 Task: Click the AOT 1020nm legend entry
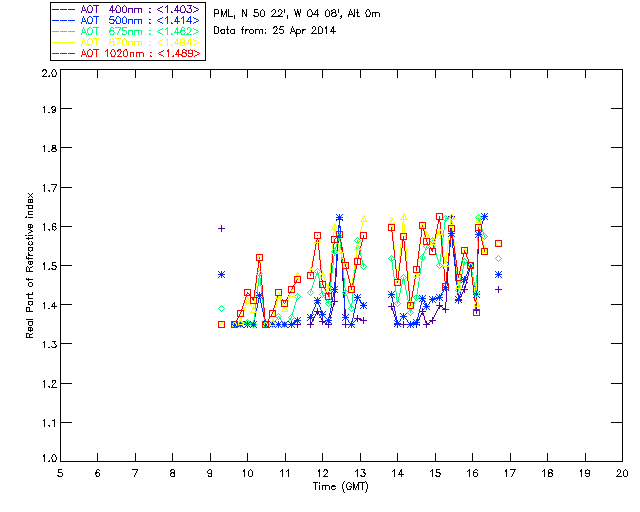tap(127, 53)
